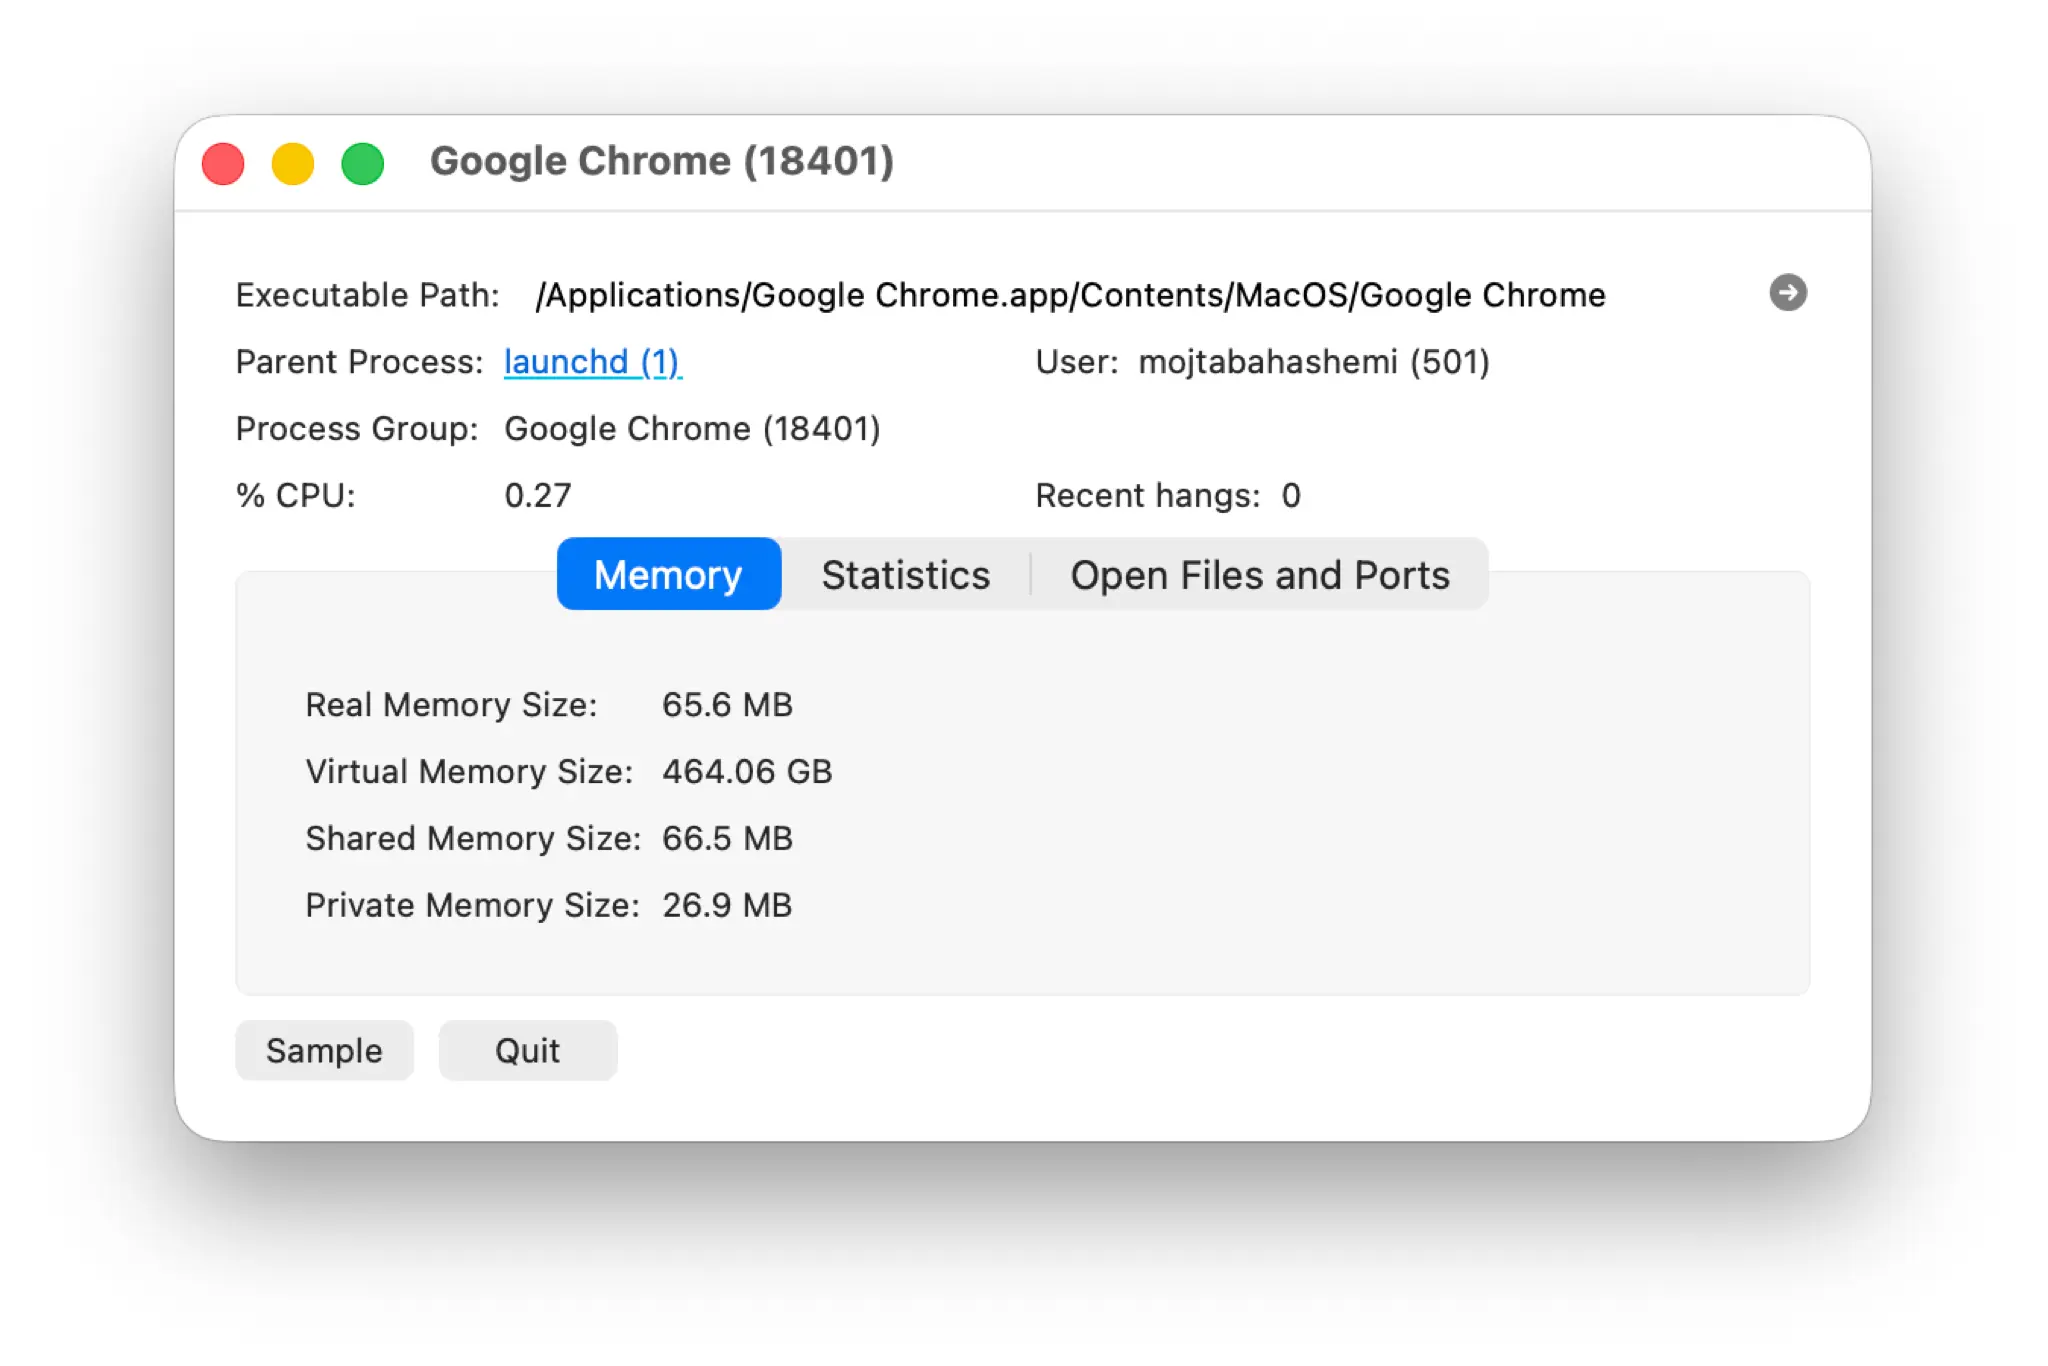The image size is (2048, 1366).
Task: Quit the process with Quit button
Action: click(528, 1050)
